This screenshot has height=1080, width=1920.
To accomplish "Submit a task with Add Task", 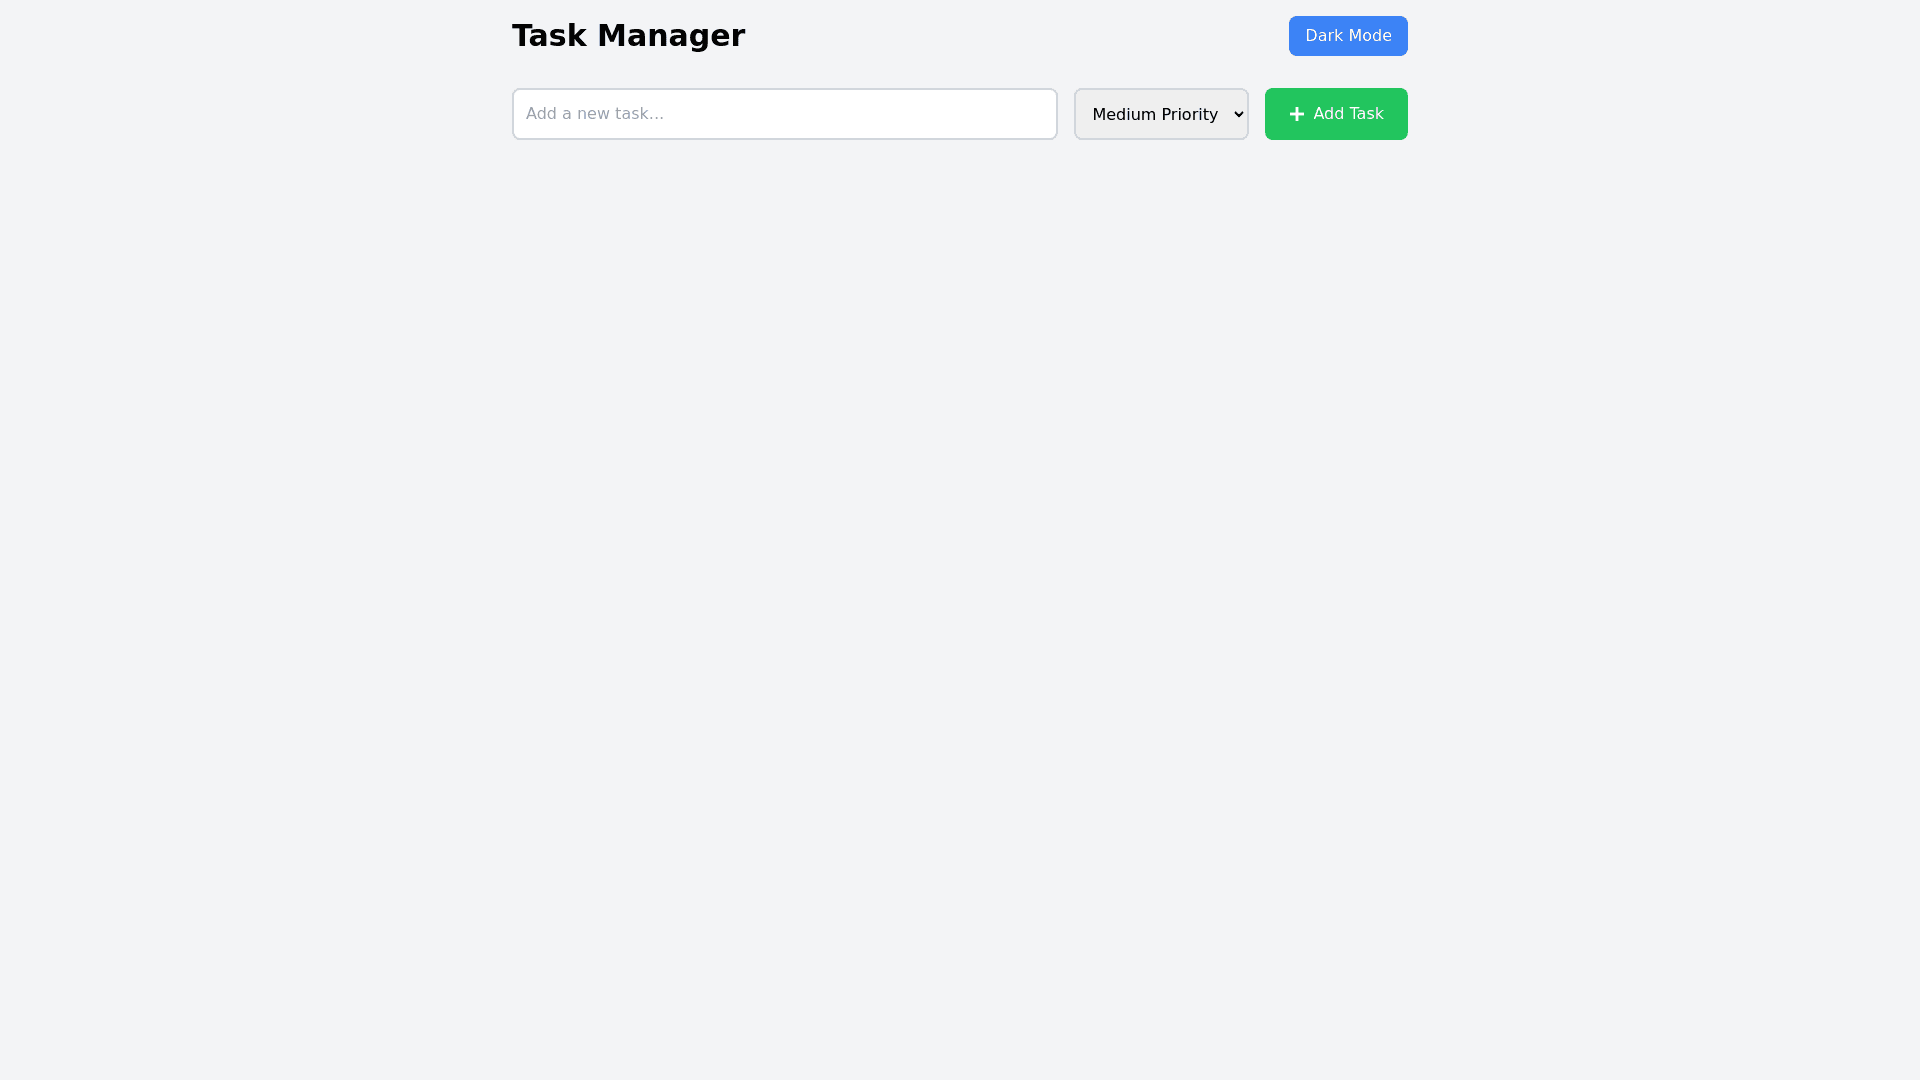I will pyautogui.click(x=1336, y=114).
